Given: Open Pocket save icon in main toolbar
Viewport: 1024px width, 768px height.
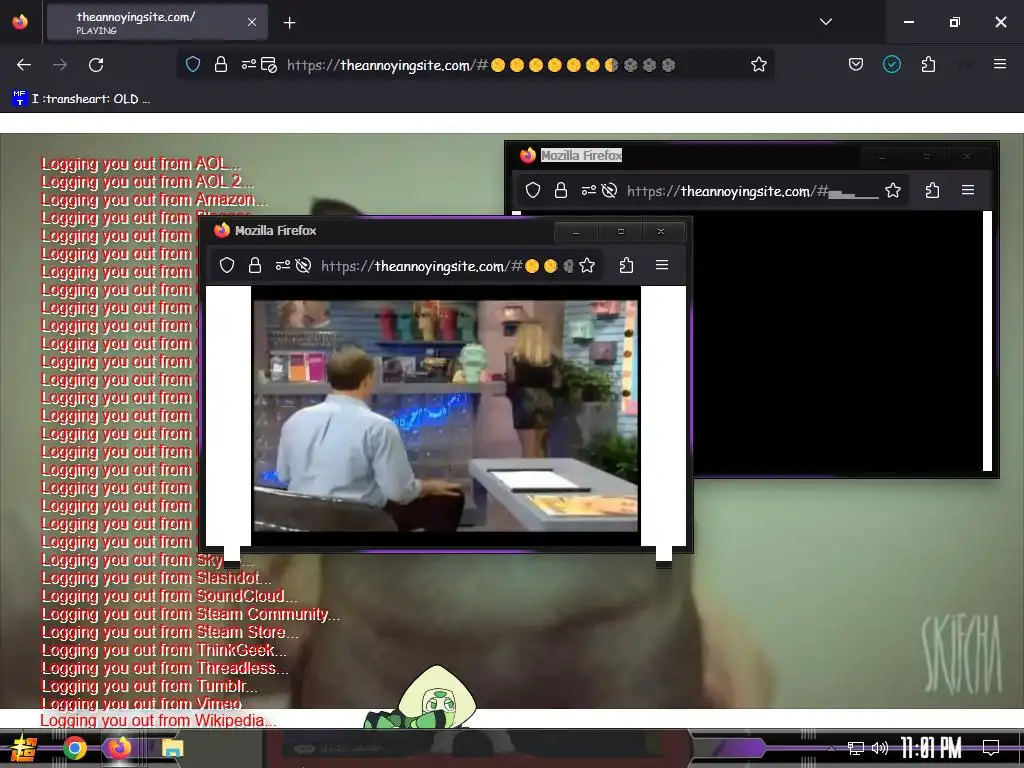Looking at the screenshot, I should [856, 64].
